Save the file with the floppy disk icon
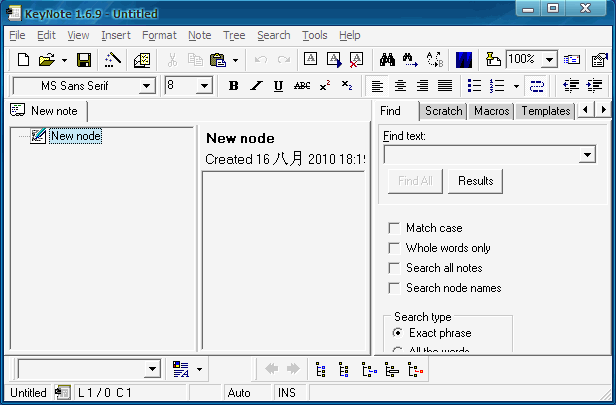 point(84,60)
